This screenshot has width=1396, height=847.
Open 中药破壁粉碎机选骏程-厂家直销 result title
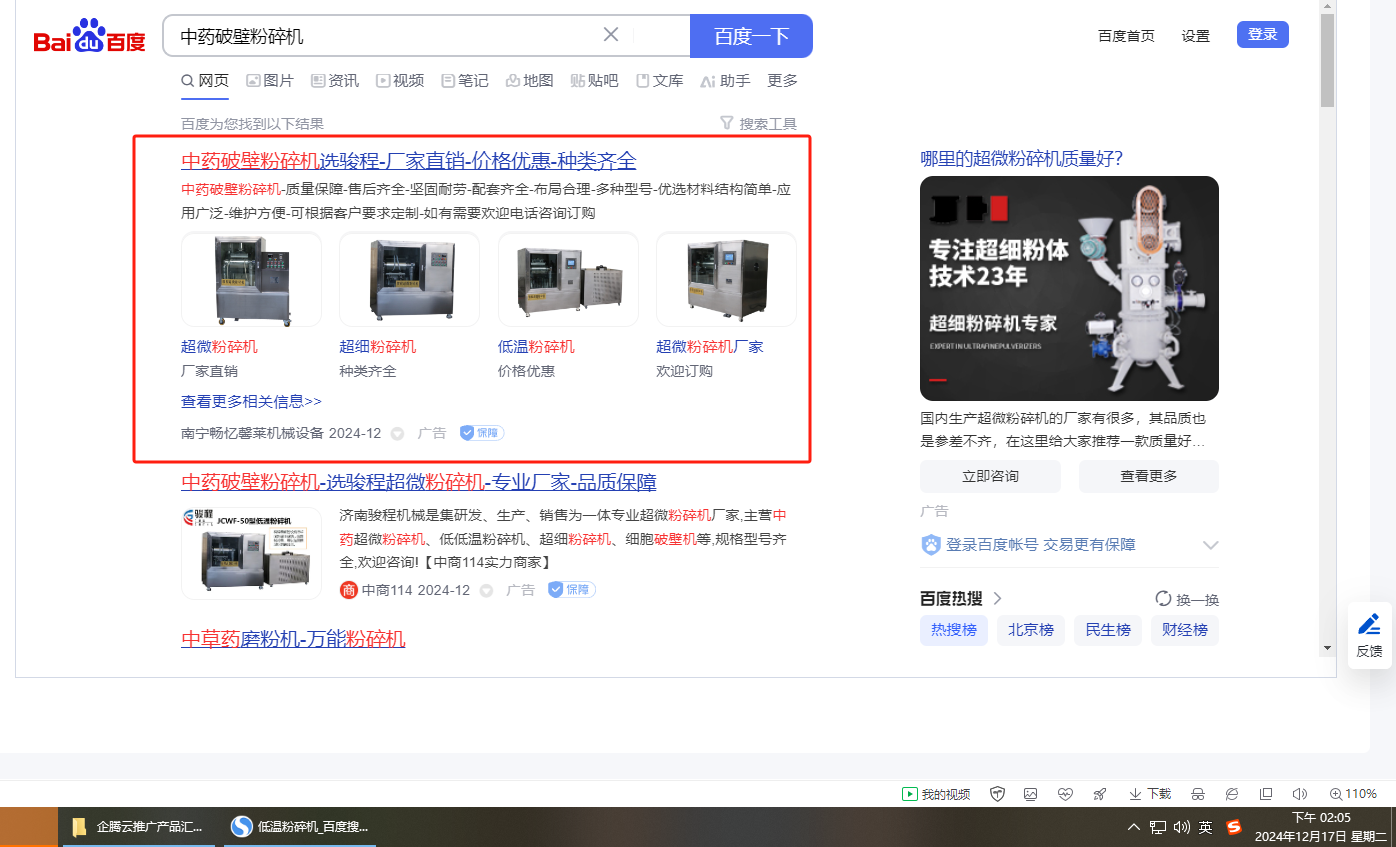[x=409, y=161]
